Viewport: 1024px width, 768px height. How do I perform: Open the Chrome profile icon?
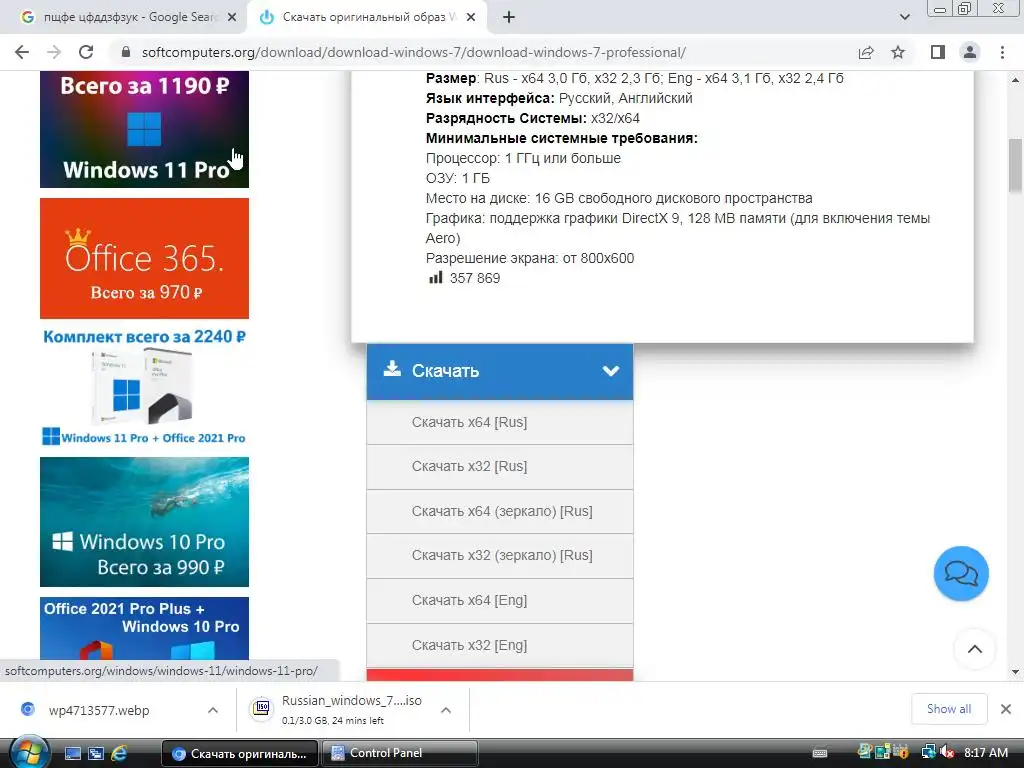[x=970, y=52]
